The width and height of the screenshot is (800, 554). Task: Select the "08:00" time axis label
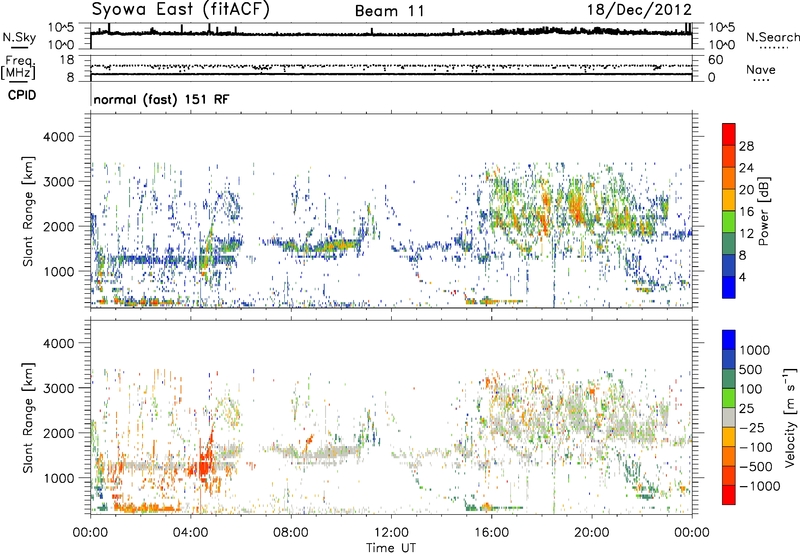pos(291,533)
